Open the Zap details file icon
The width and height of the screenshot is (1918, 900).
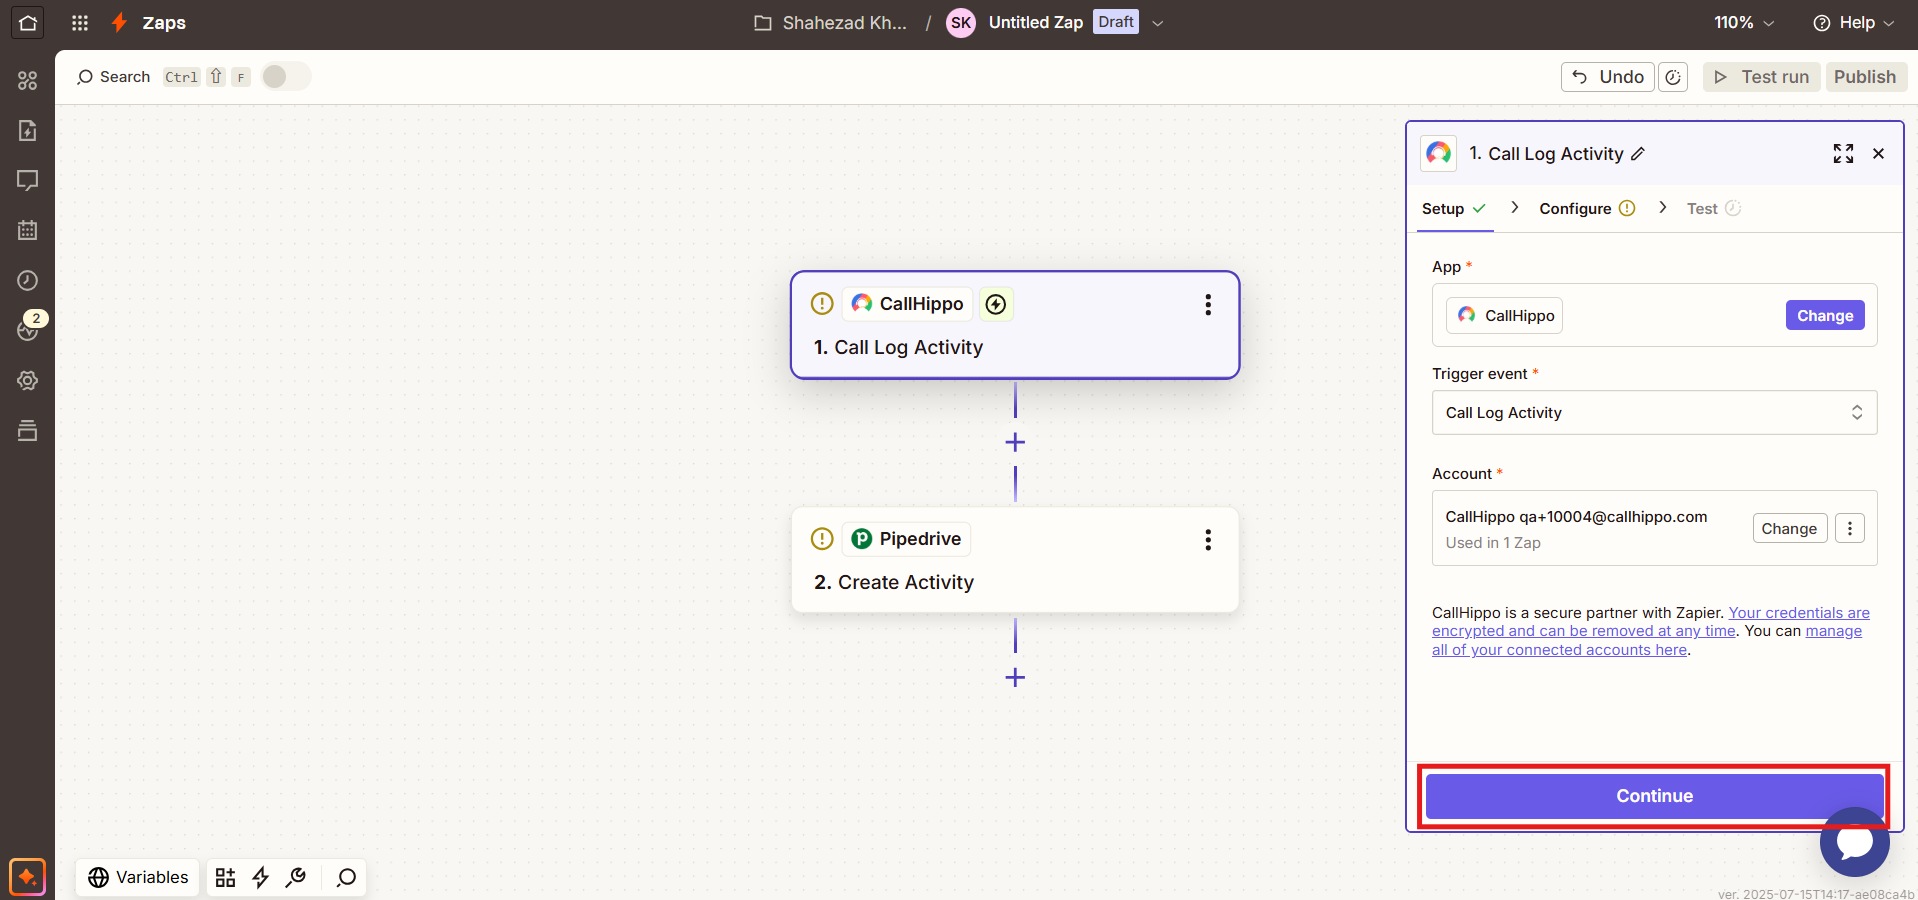(27, 130)
